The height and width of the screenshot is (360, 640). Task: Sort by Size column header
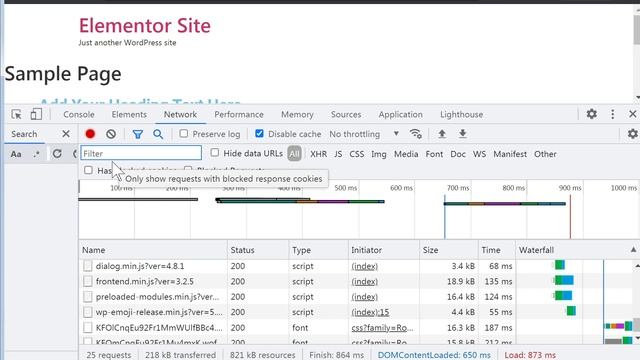(449, 250)
